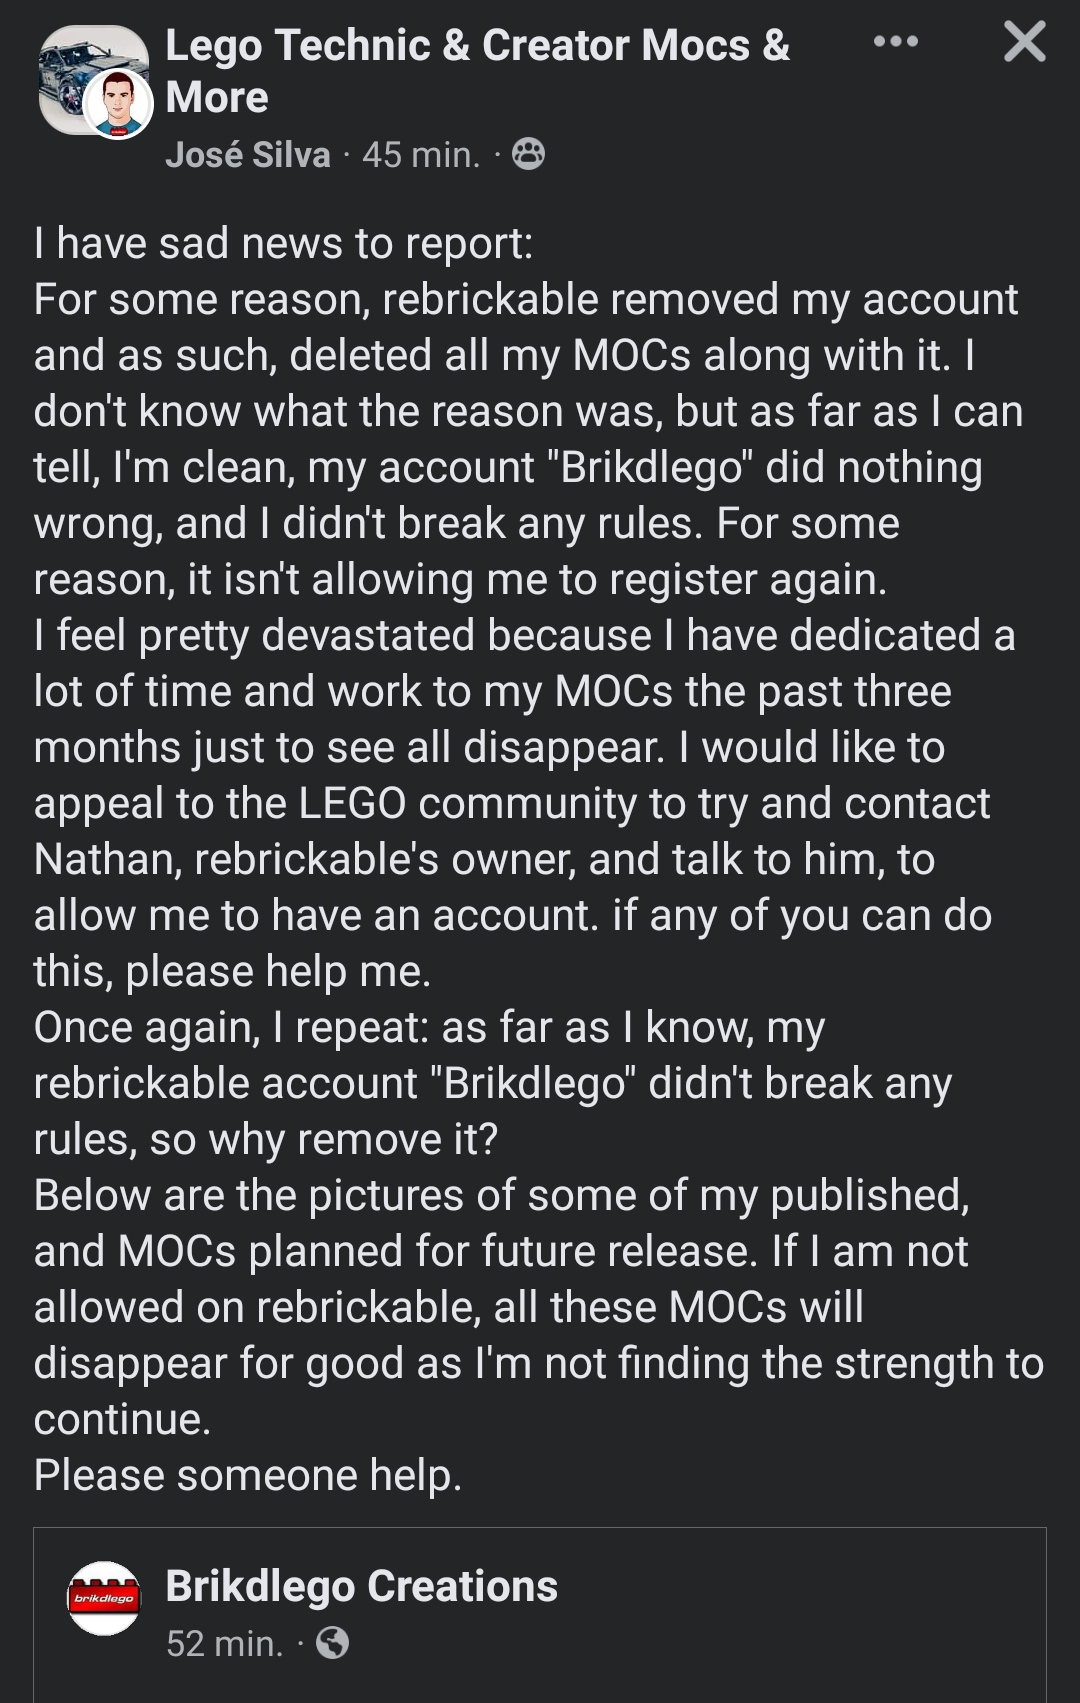Select the 45 min. post timestamp
The image size is (1080, 1703).
(421, 155)
